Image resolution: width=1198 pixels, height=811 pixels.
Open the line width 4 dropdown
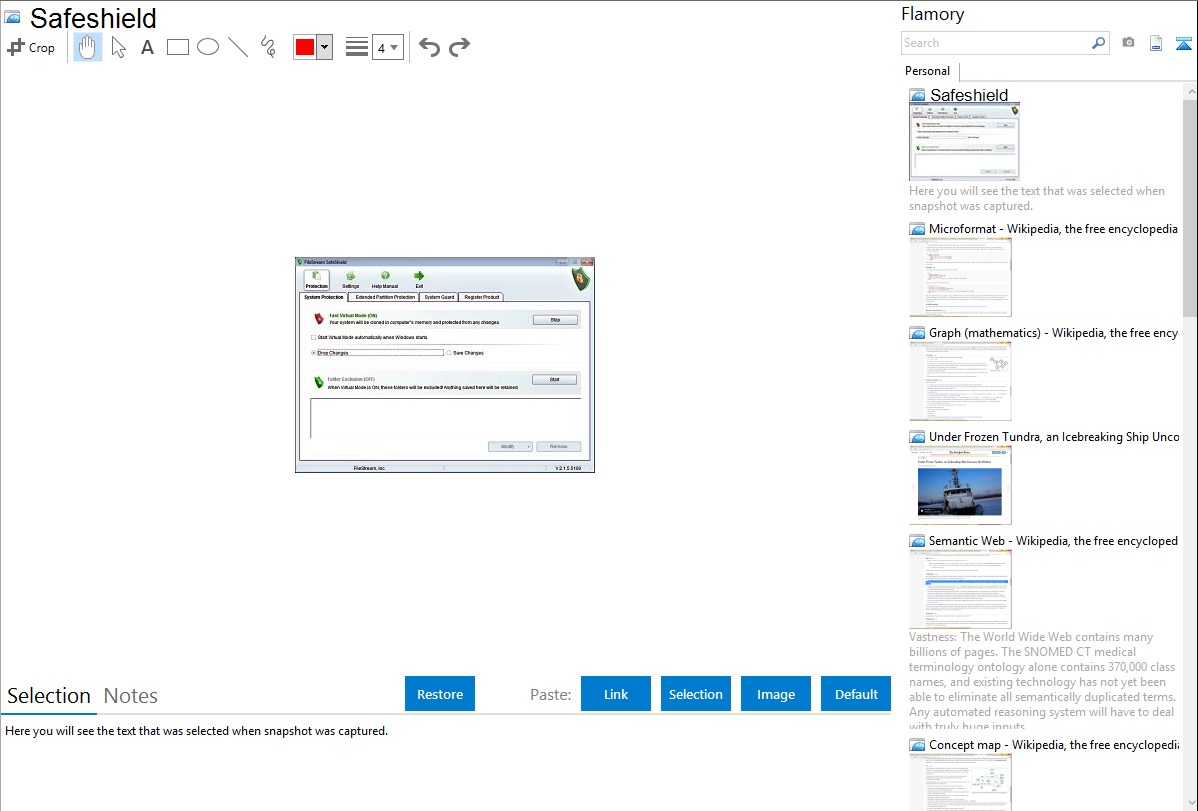387,47
